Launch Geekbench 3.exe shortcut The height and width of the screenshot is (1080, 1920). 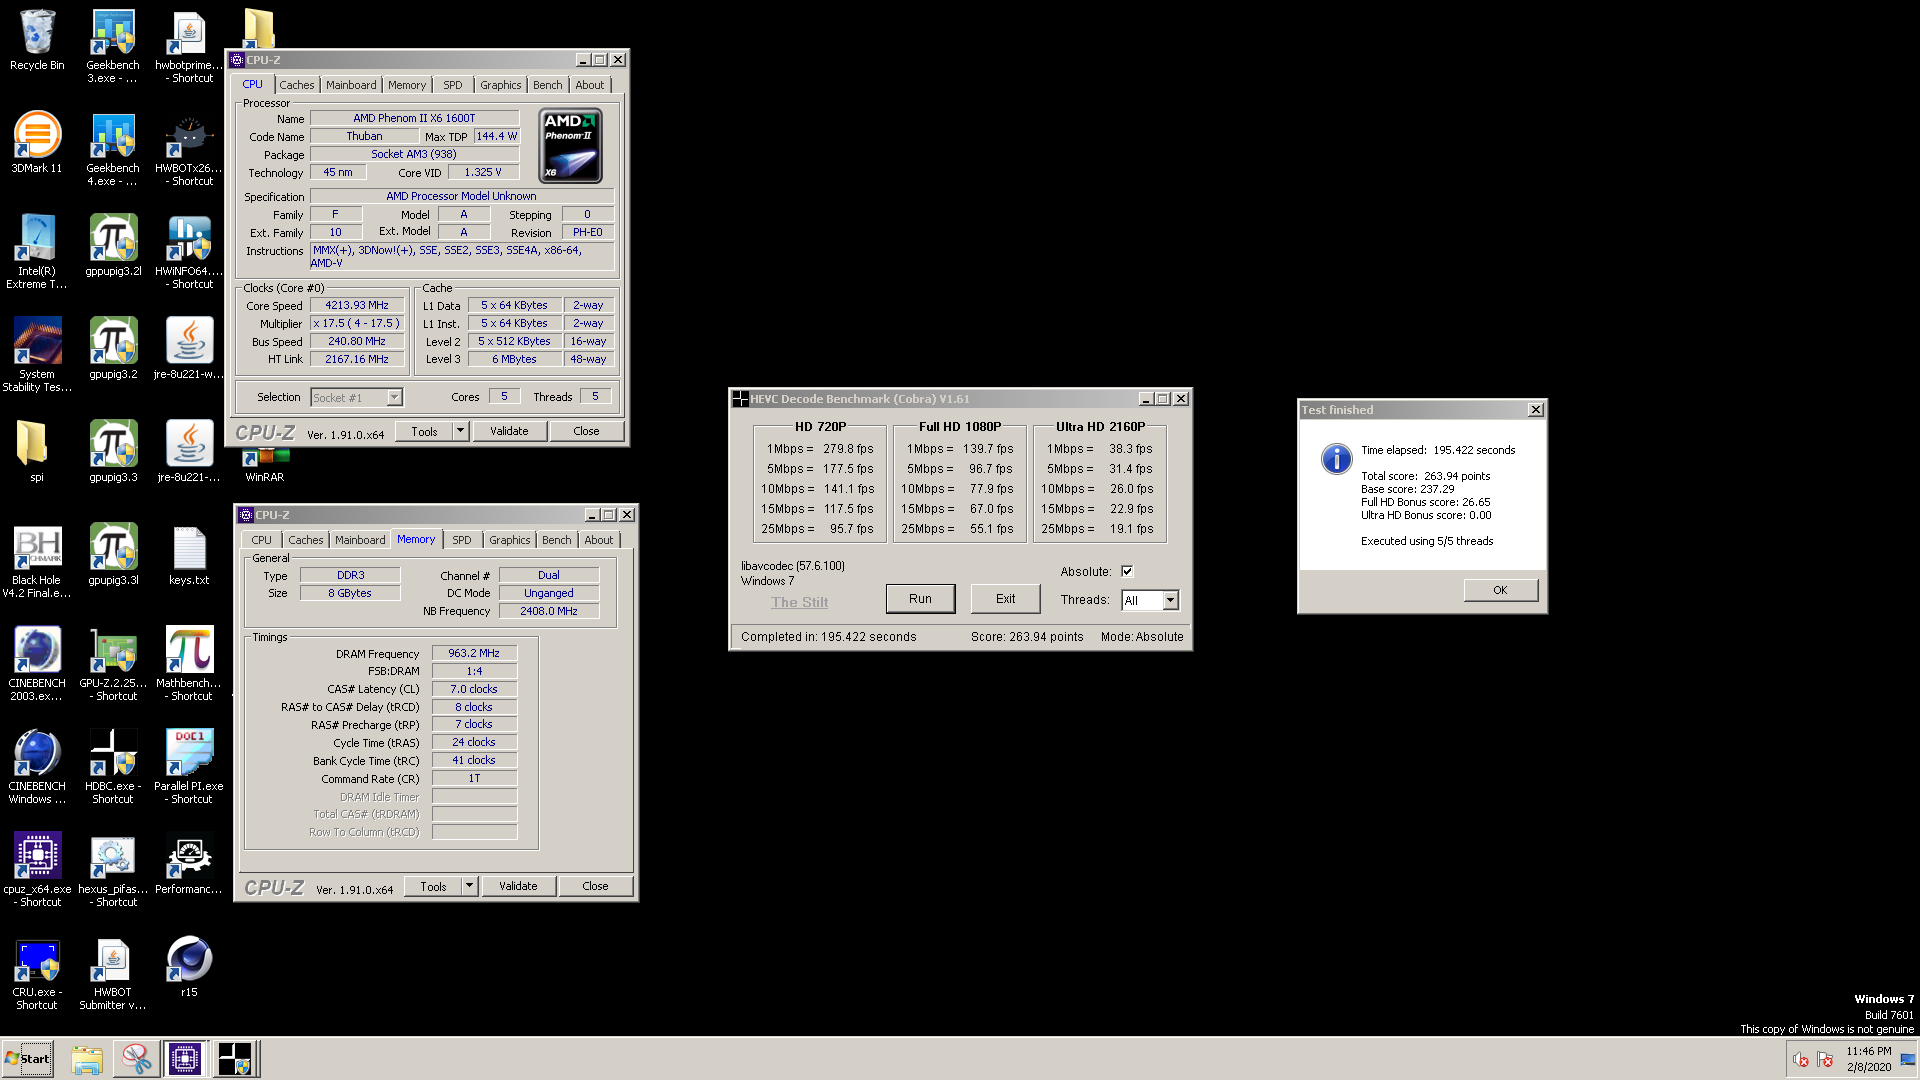click(x=112, y=46)
